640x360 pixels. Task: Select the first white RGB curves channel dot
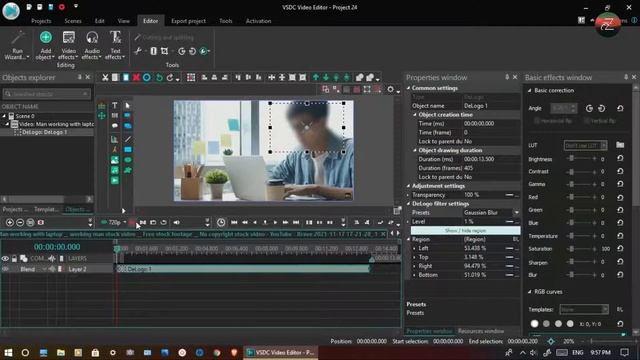(534, 324)
